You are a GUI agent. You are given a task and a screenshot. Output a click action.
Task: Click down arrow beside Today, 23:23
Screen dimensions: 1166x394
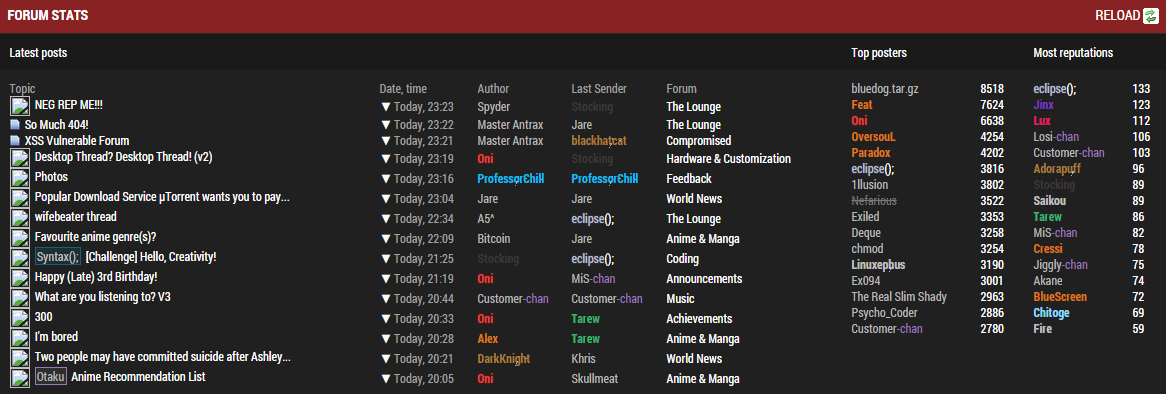(385, 107)
